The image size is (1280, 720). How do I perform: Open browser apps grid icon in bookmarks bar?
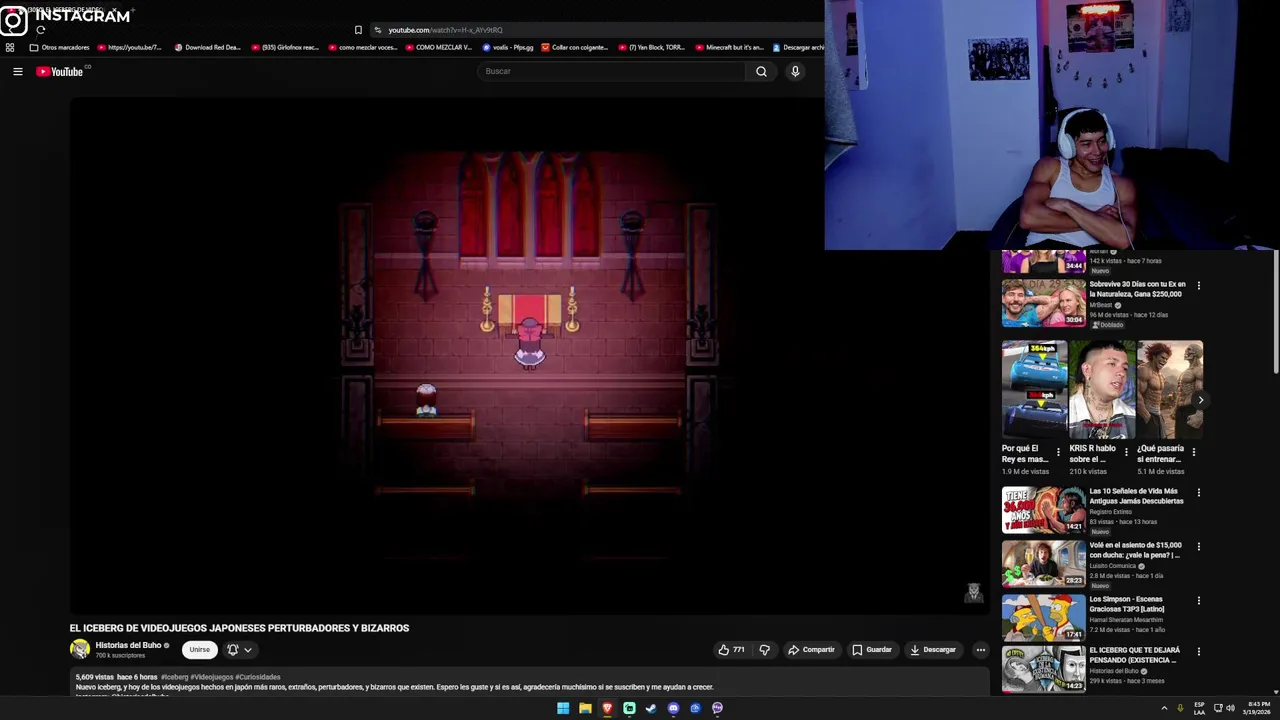click(10, 47)
